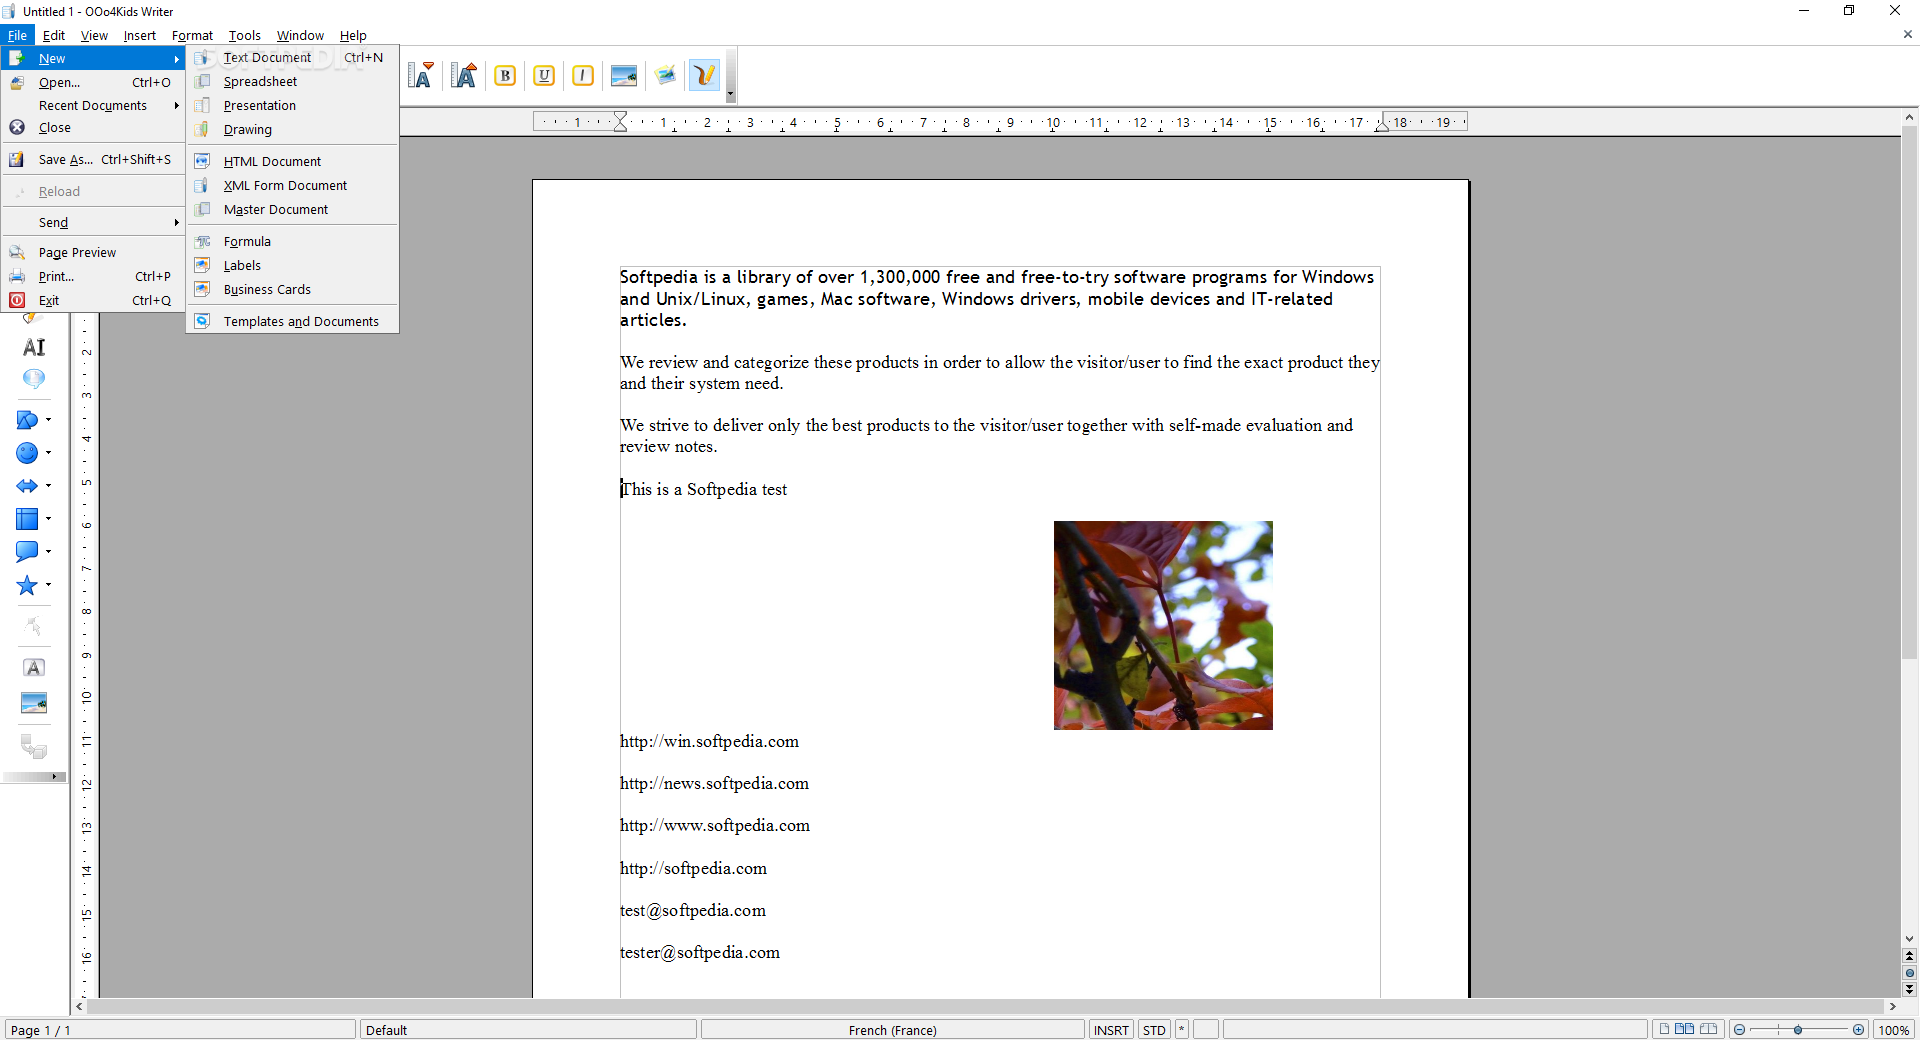Insert picture from file toolbar icon

click(624, 75)
